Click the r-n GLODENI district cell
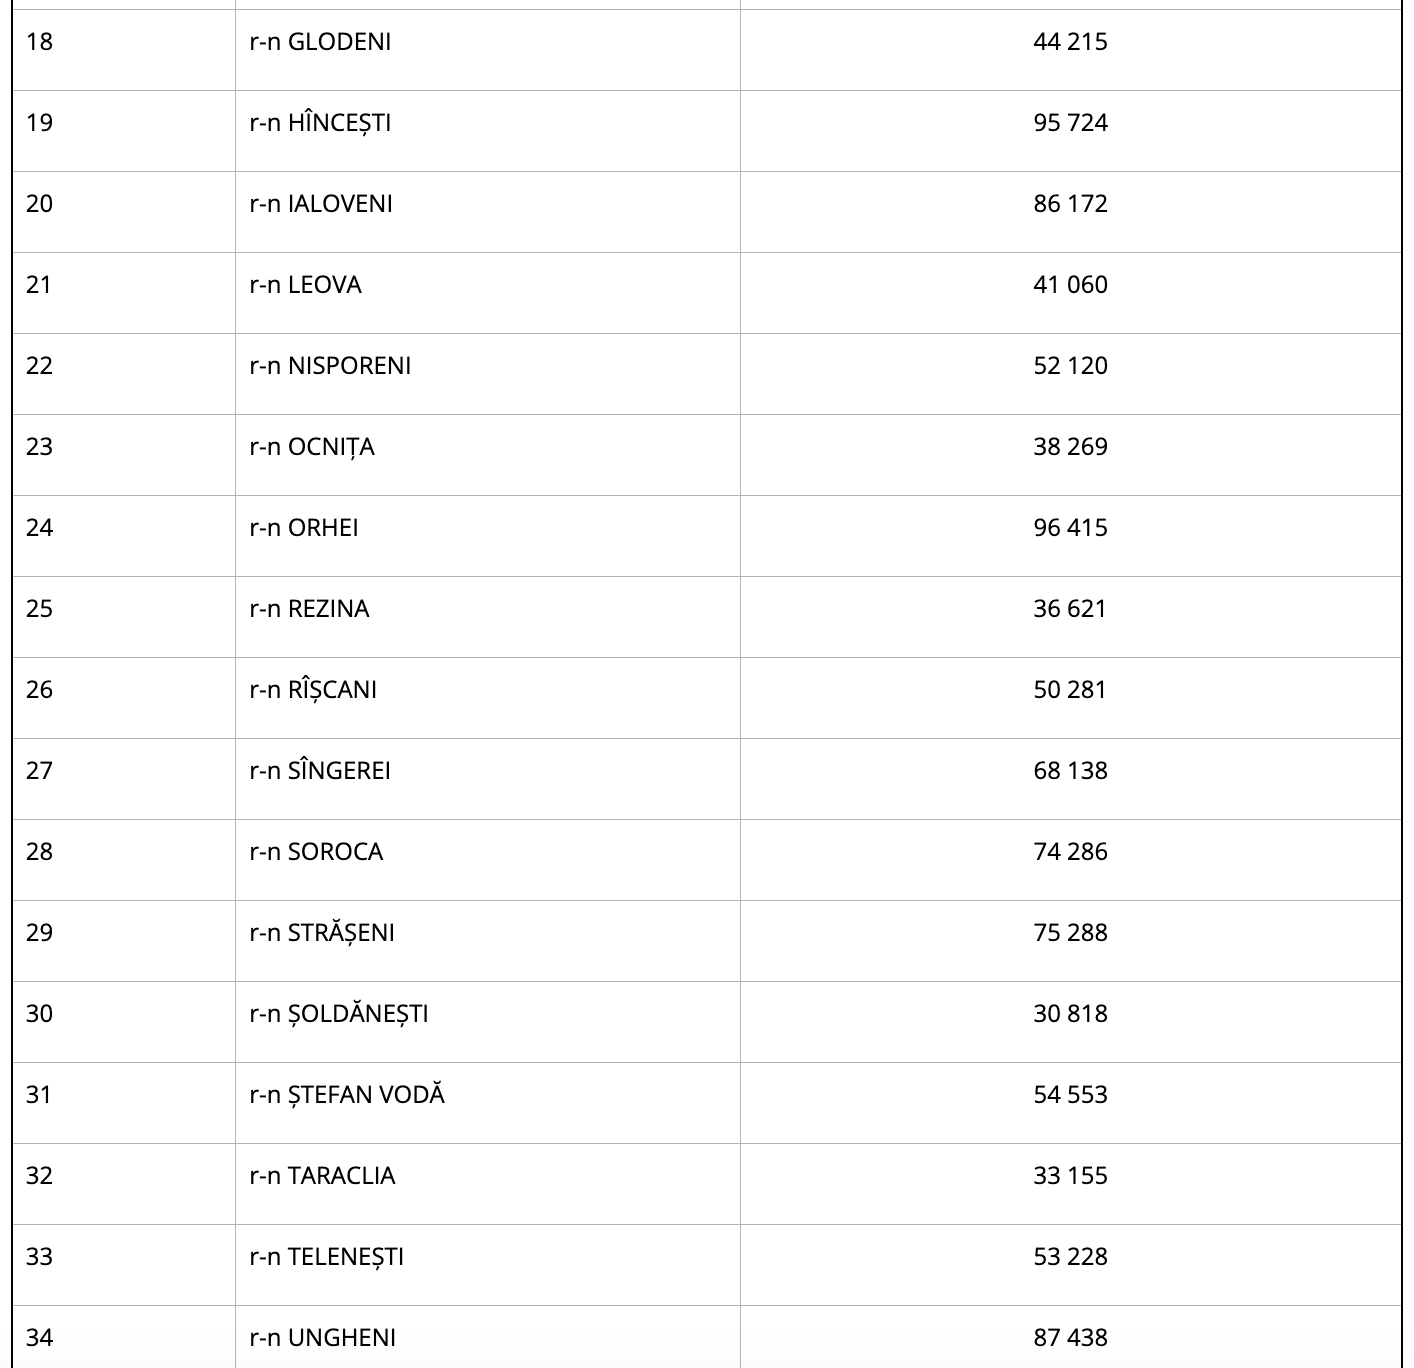Screen dimensions: 1414x1368 (320, 42)
